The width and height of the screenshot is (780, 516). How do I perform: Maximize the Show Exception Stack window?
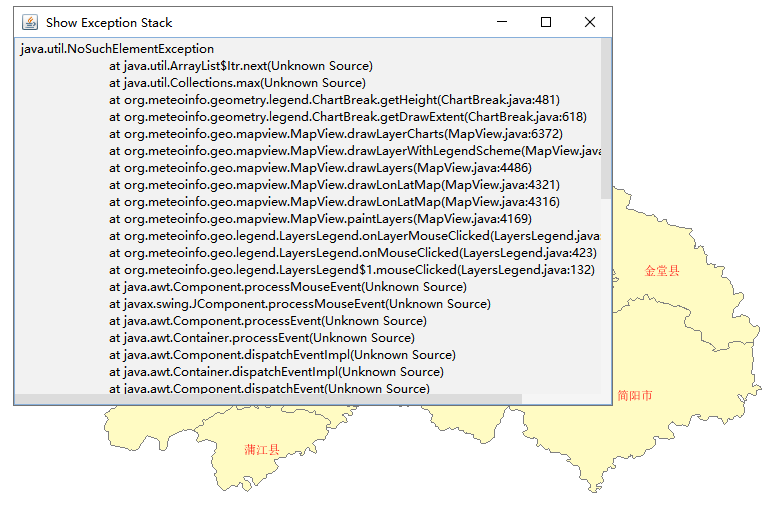point(546,22)
